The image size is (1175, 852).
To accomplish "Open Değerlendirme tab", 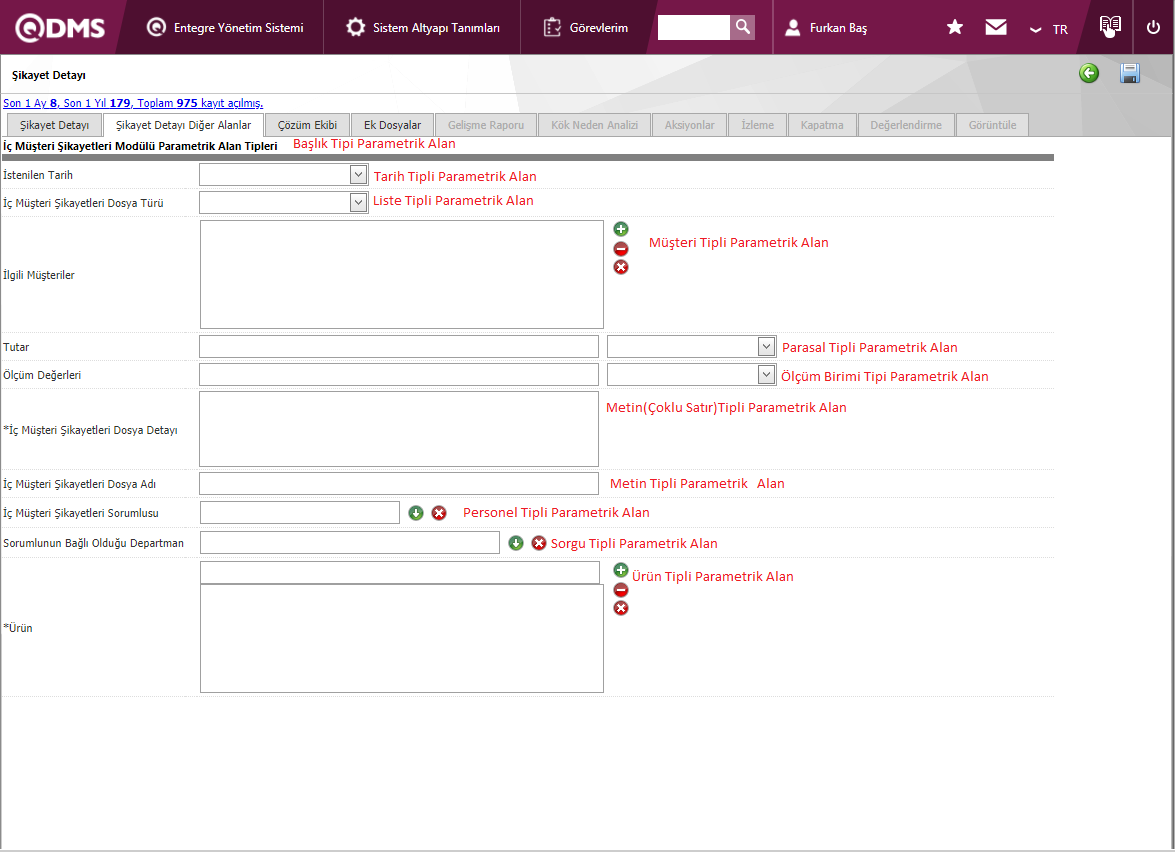I will tap(906, 125).
